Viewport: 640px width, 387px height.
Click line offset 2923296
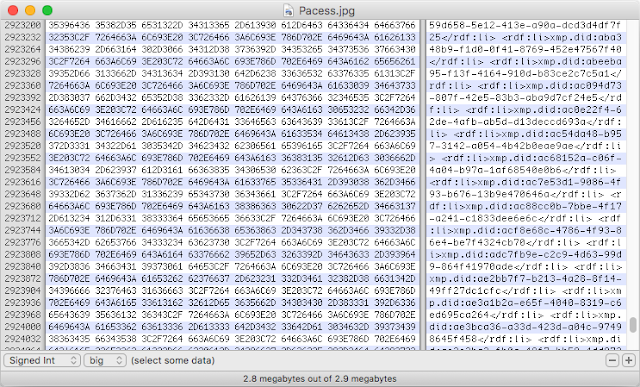point(23,62)
